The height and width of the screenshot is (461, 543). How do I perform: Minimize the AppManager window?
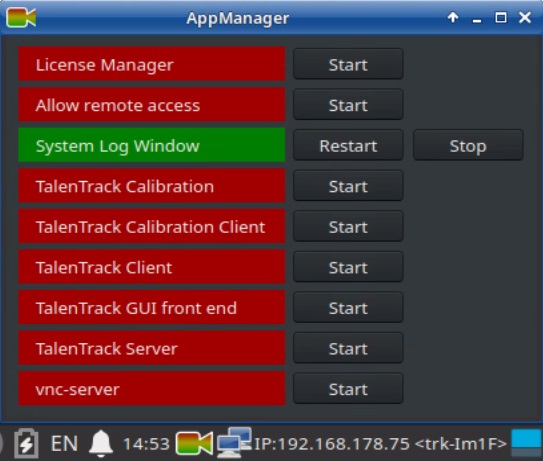477,21
